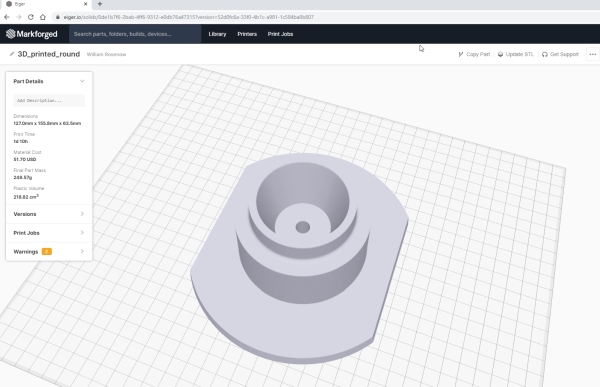Open the Print Jobs top menu
This screenshot has width=600, height=387.
pos(280,34)
